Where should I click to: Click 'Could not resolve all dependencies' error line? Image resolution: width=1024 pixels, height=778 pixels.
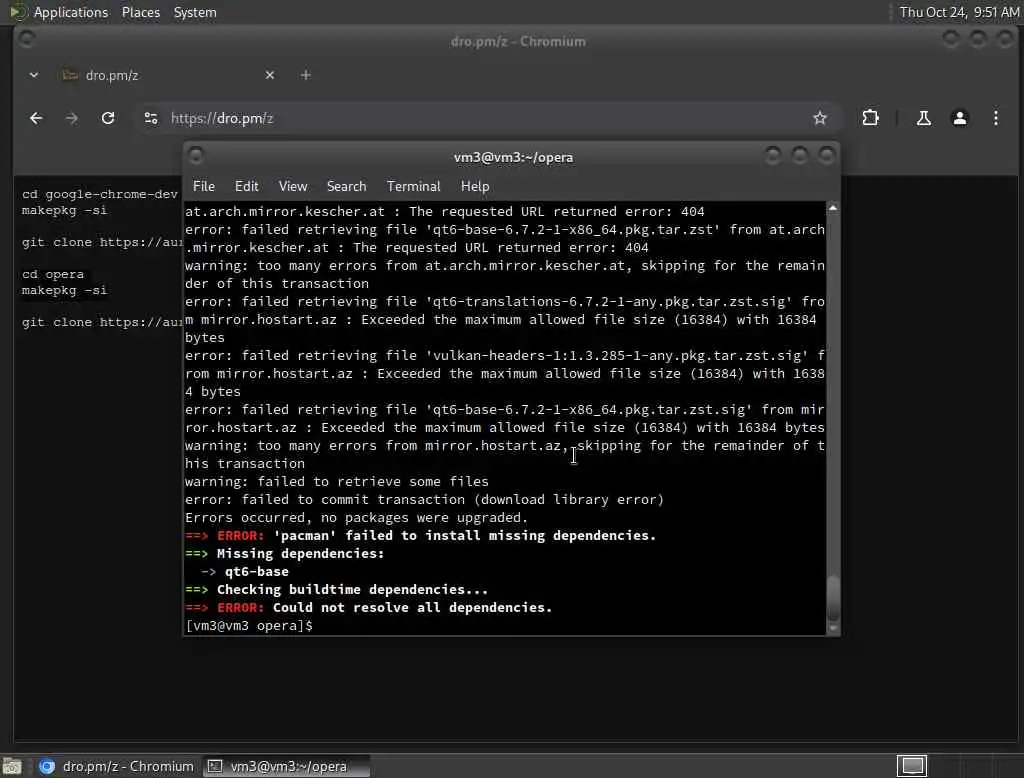tap(412, 608)
